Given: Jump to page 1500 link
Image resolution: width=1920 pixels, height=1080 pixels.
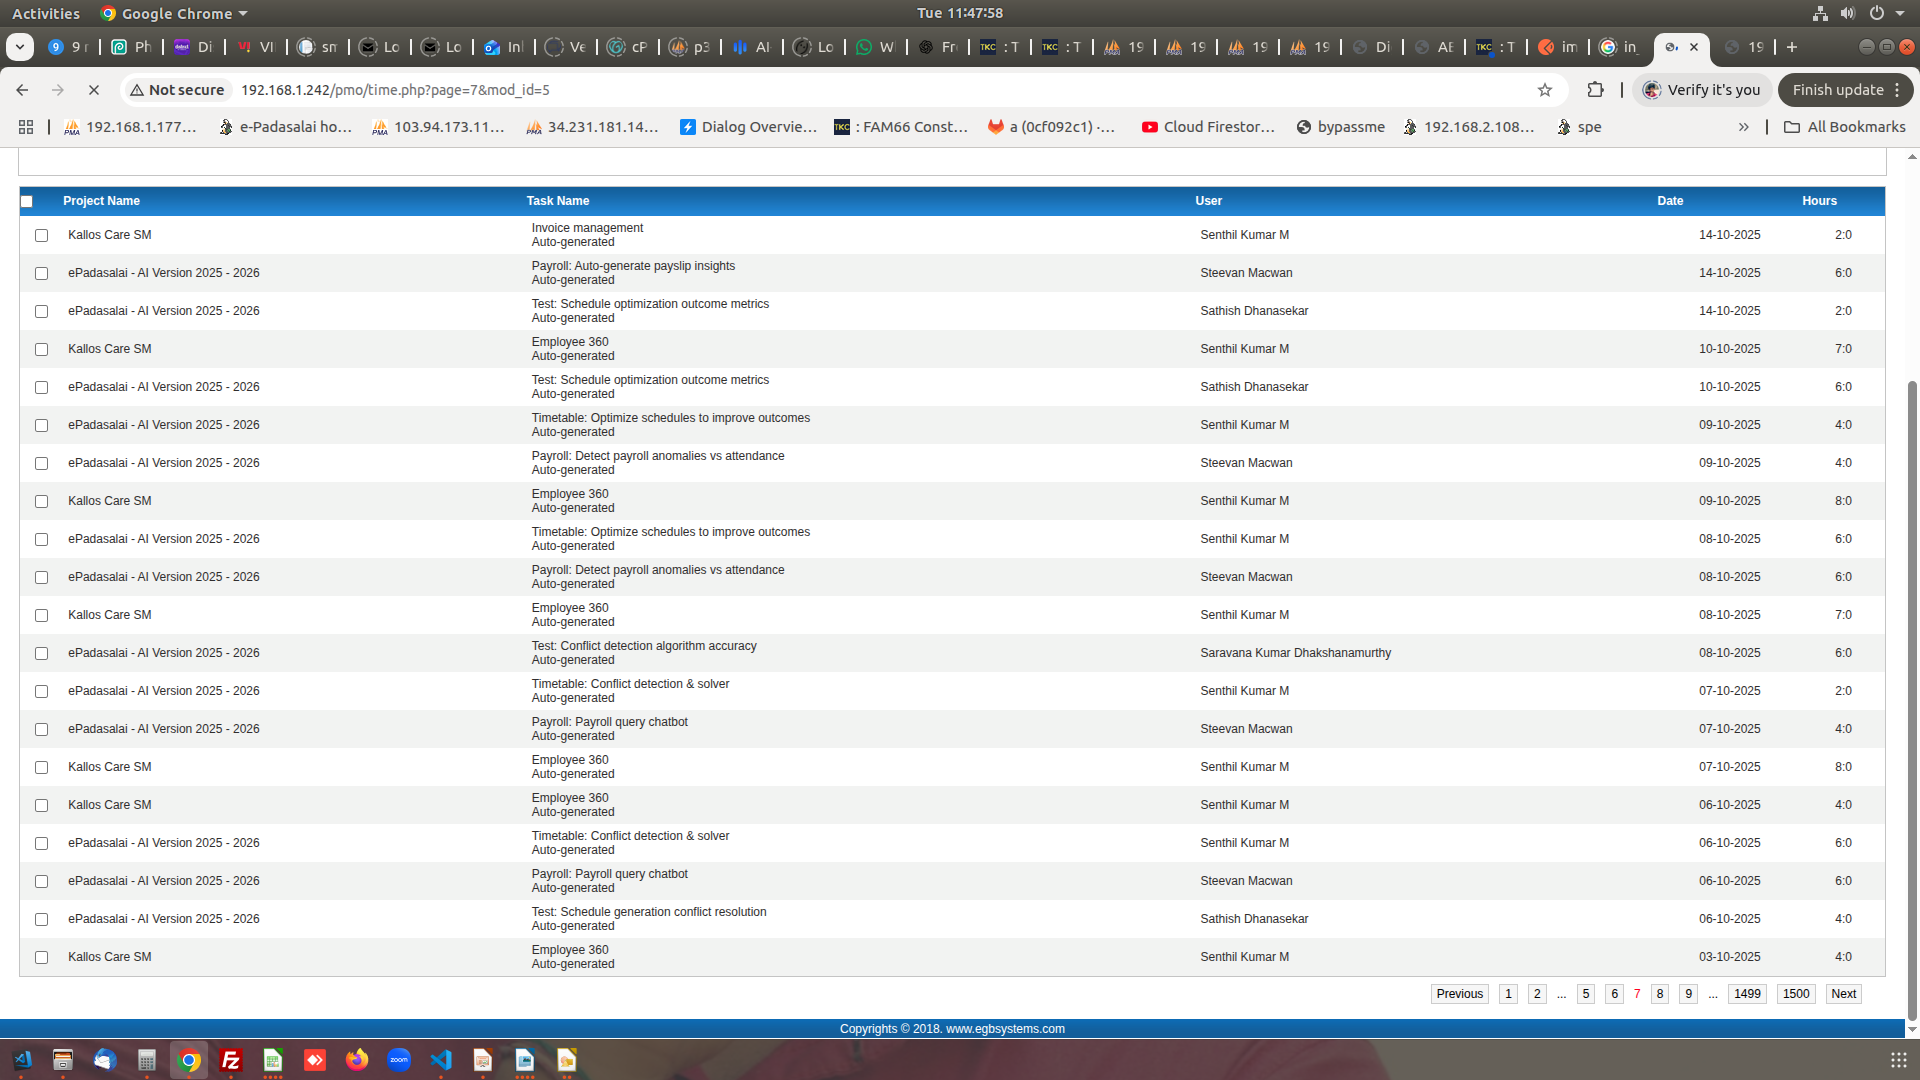Looking at the screenshot, I should coord(1796,994).
